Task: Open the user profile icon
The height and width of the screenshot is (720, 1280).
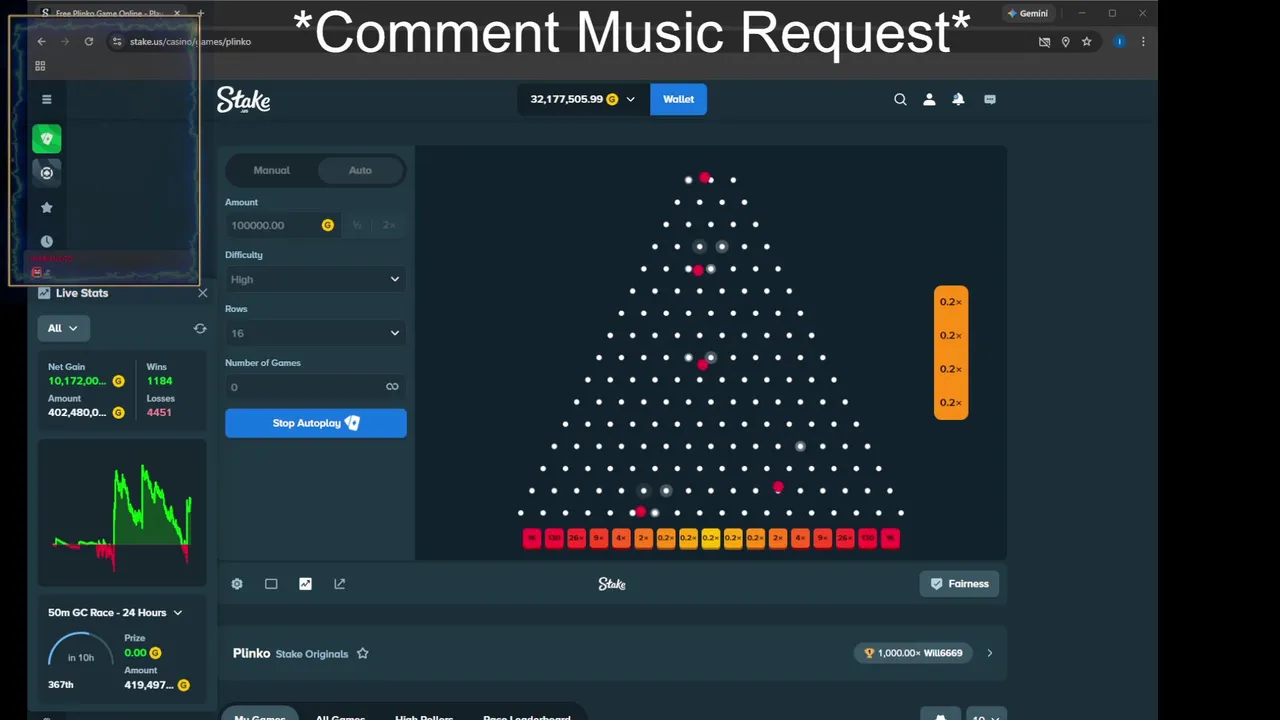Action: (x=929, y=99)
